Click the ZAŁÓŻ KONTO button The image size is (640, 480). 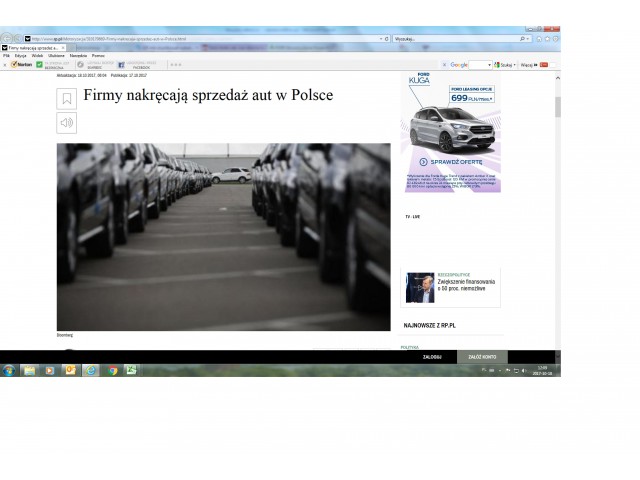(483, 356)
